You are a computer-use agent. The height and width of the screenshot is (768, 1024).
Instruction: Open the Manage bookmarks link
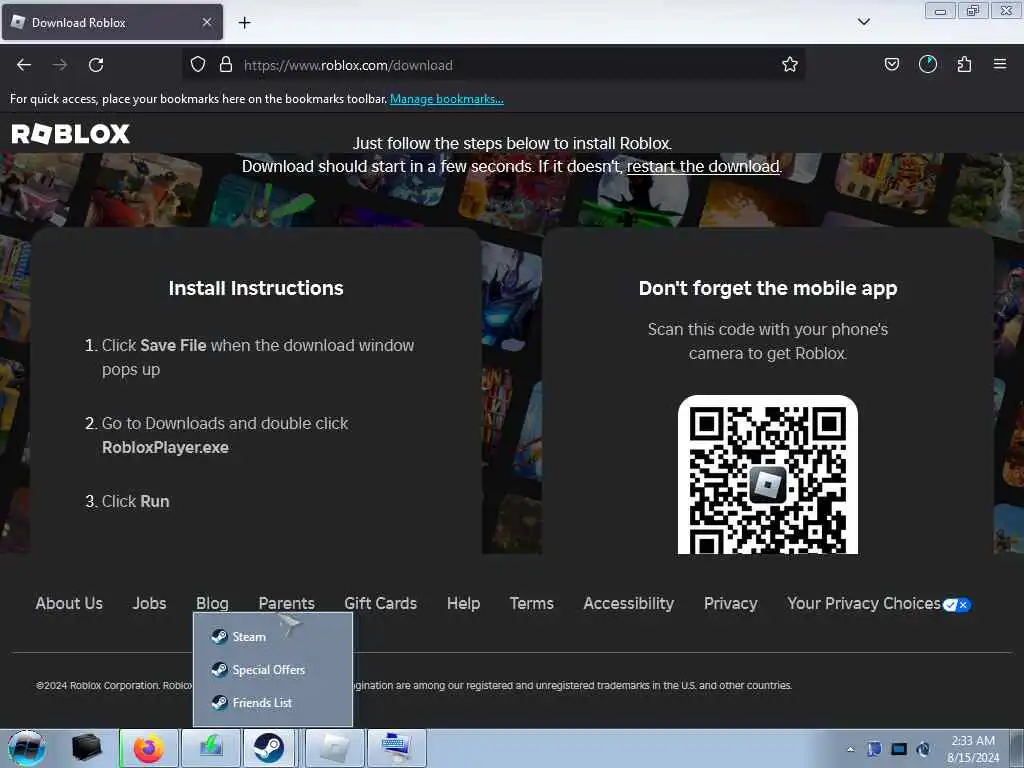[447, 99]
